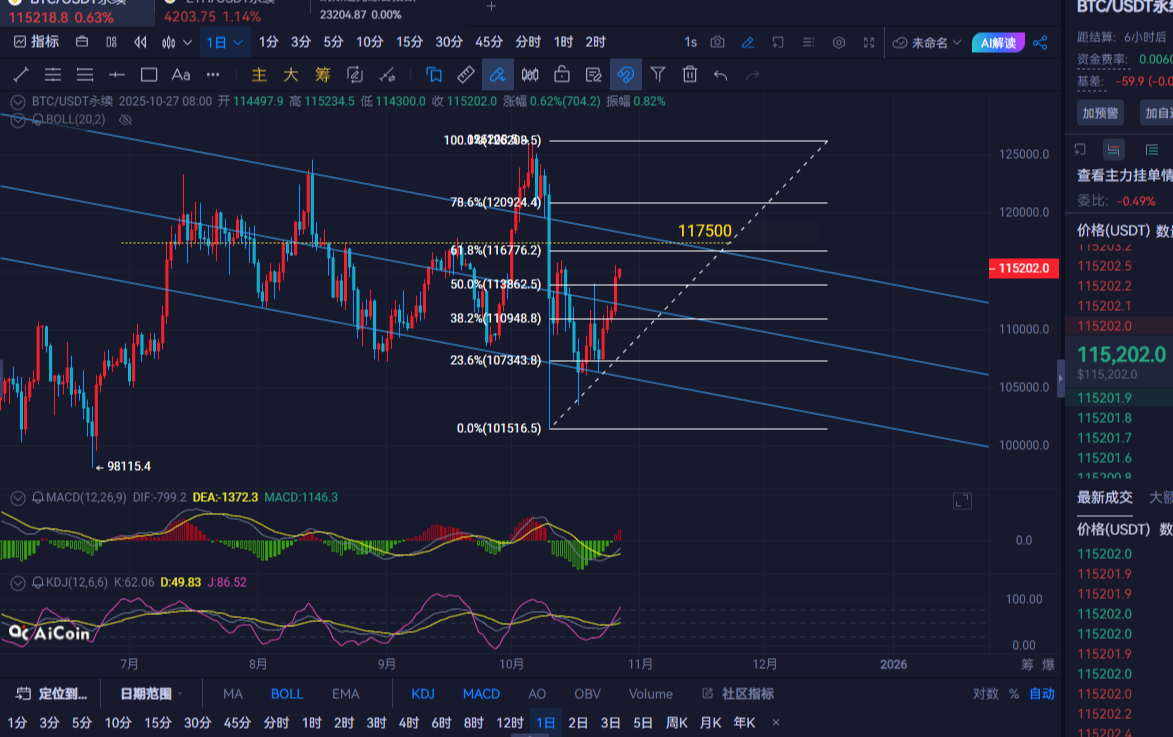Delete drawings with the trash icon
1173x737 pixels.
(x=689, y=74)
